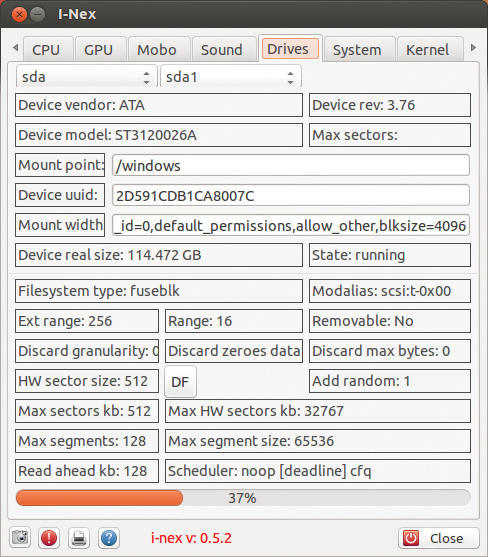Select the Kernel tab
This screenshot has height=557, width=488.
point(430,49)
